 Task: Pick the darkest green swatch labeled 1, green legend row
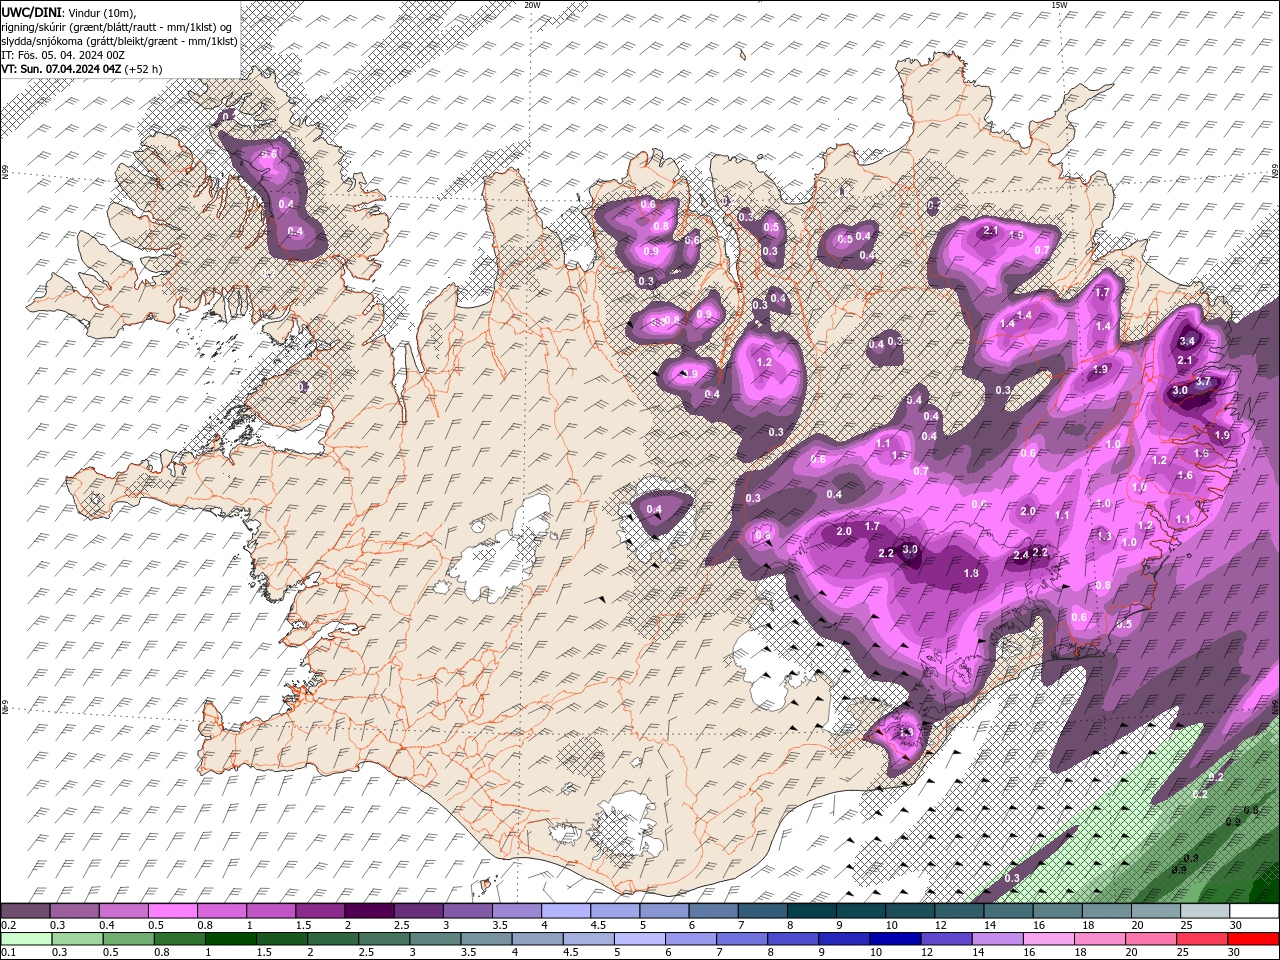pyautogui.click(x=231, y=938)
